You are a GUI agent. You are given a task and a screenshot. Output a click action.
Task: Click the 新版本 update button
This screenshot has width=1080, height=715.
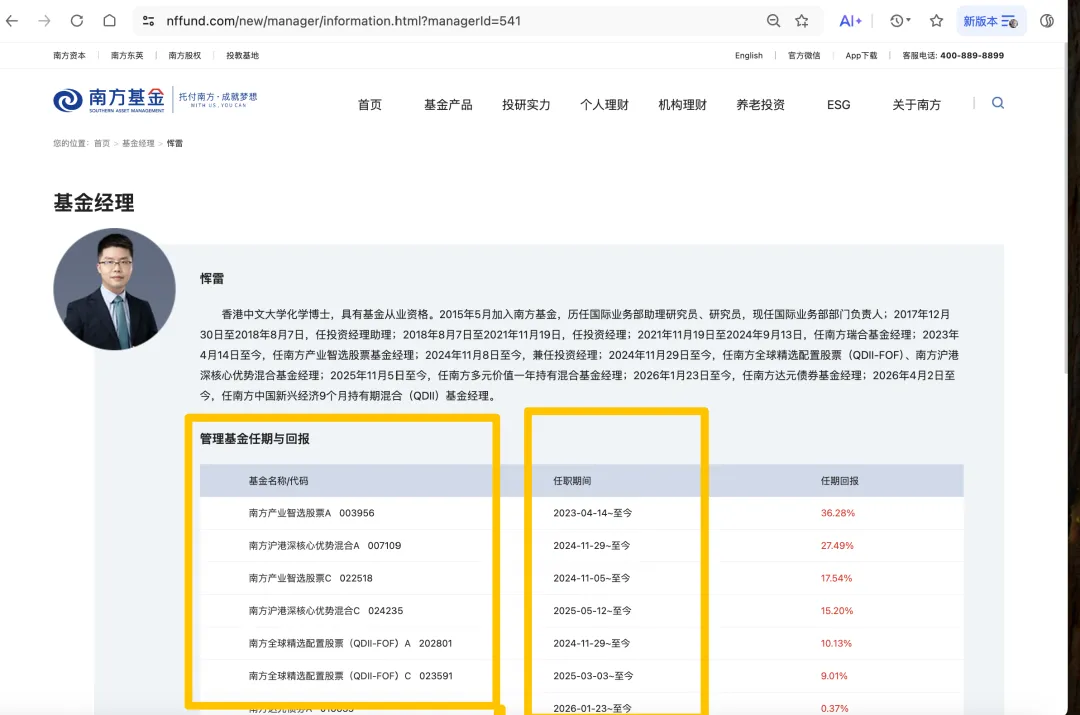click(990, 21)
